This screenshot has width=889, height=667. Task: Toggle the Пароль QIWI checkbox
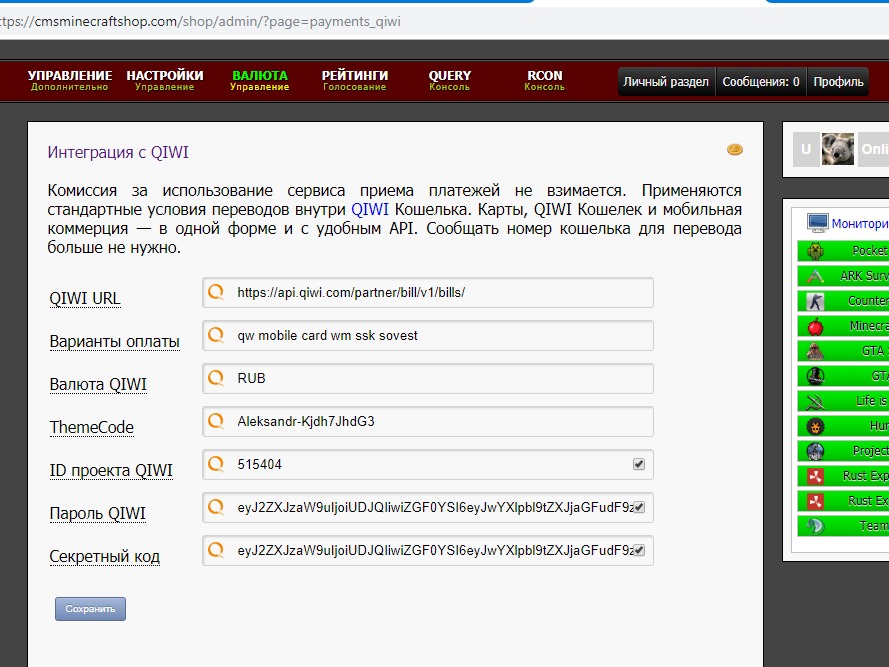[x=639, y=507]
